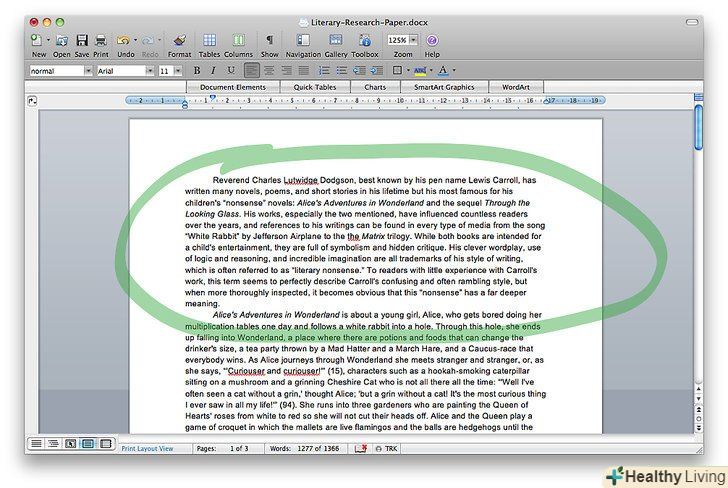Click the next page double-arrow button

[x=698, y=428]
